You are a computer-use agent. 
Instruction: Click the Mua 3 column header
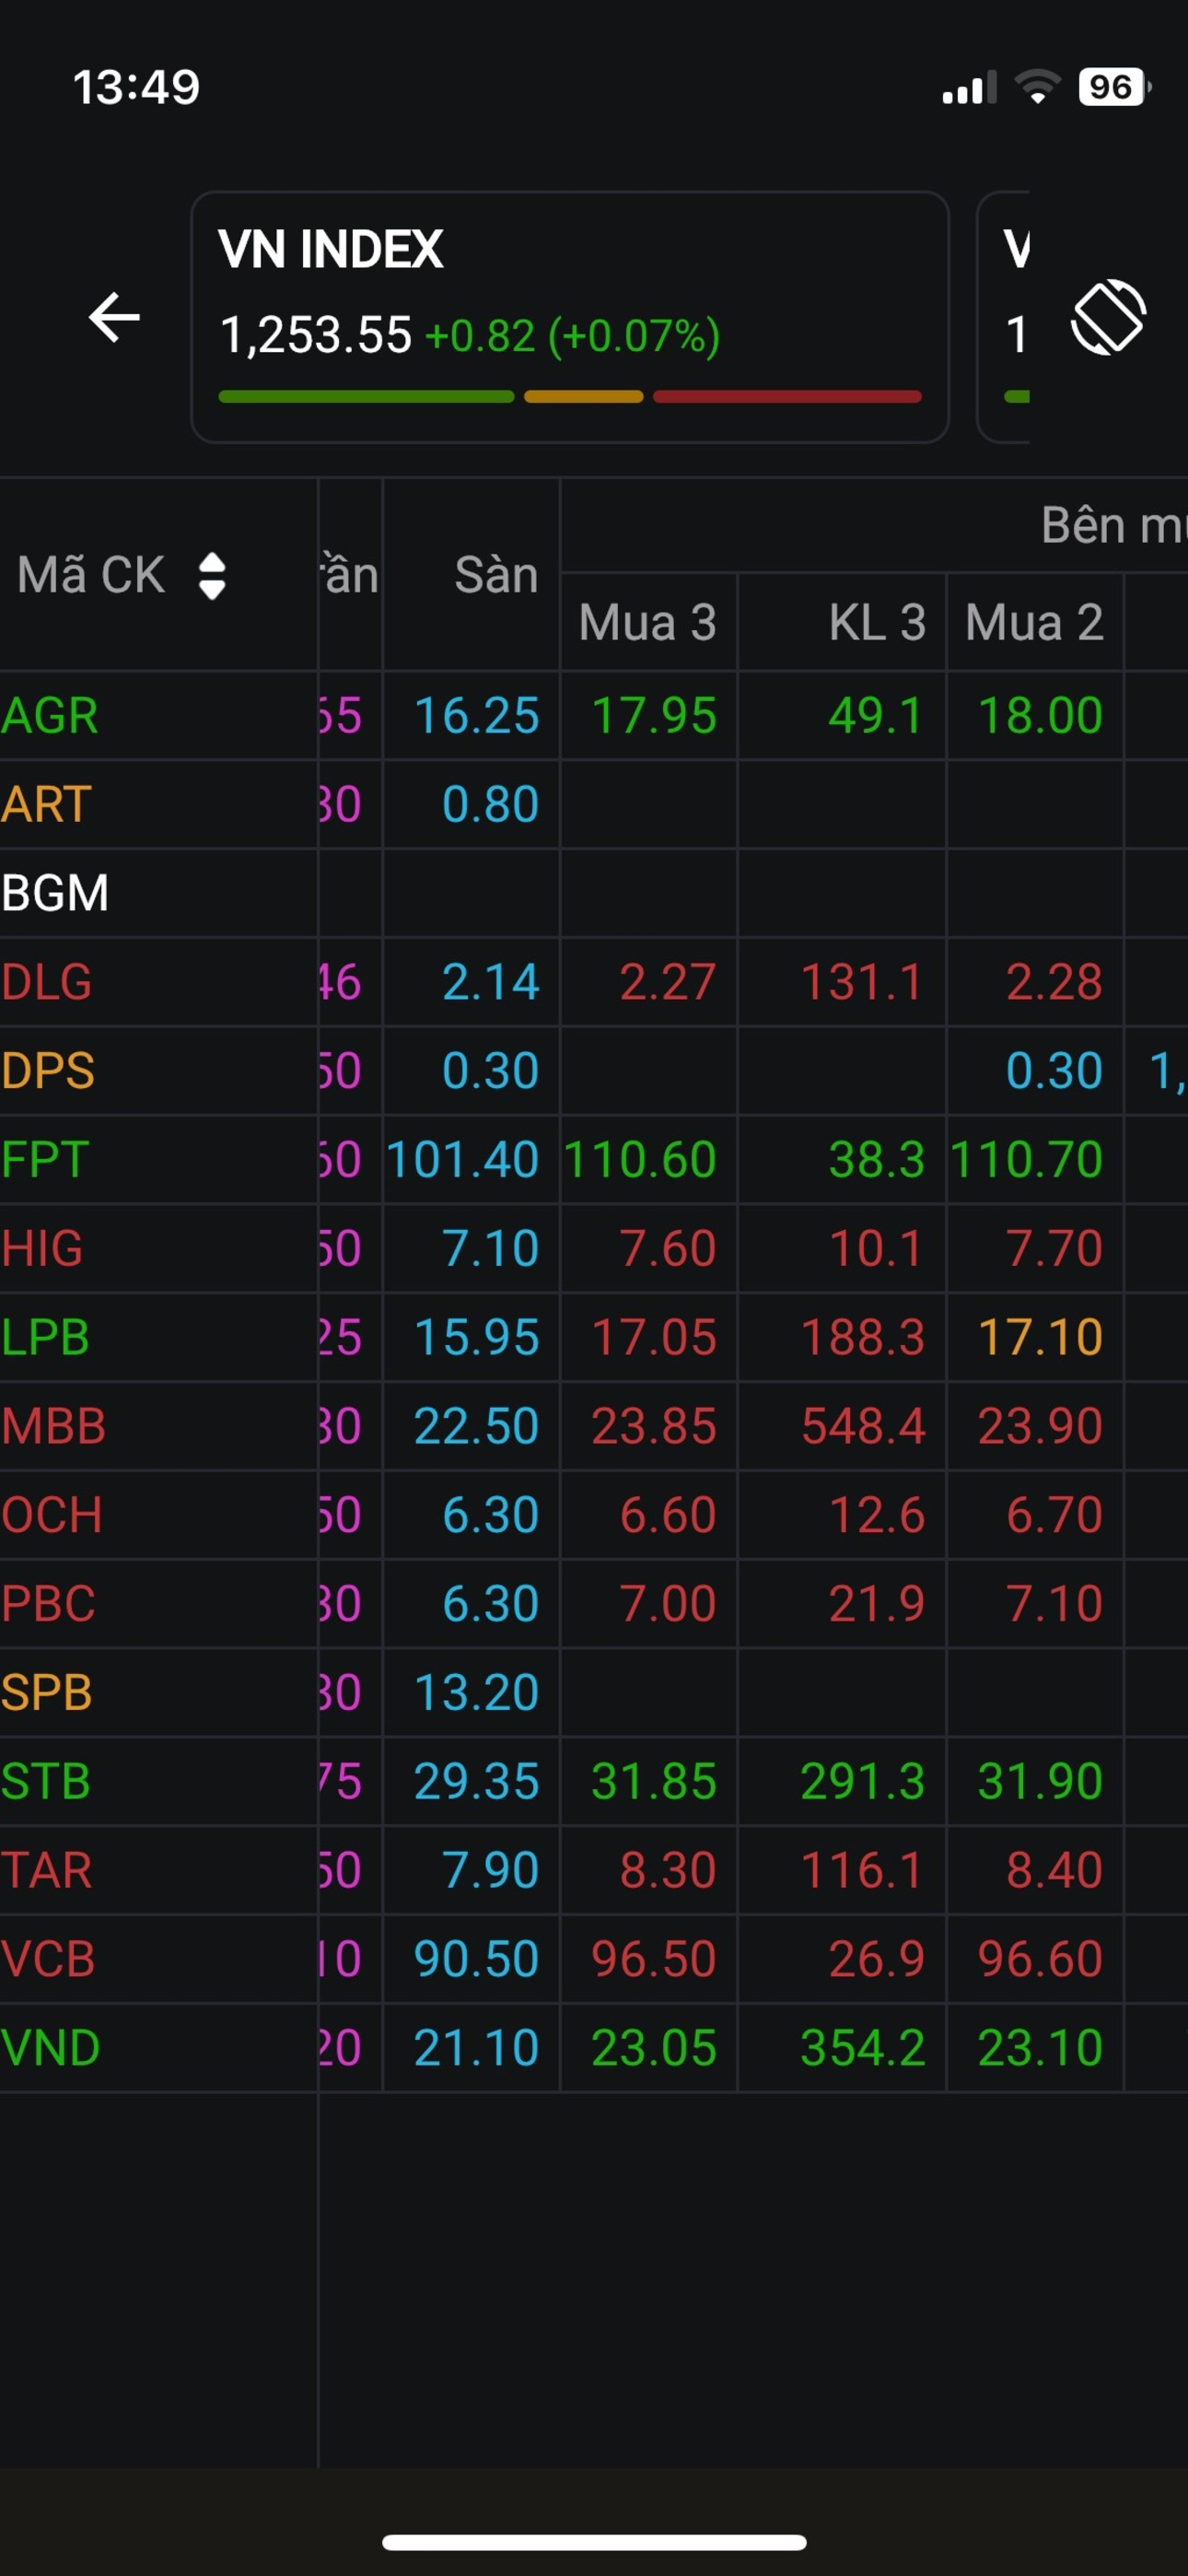(x=648, y=622)
